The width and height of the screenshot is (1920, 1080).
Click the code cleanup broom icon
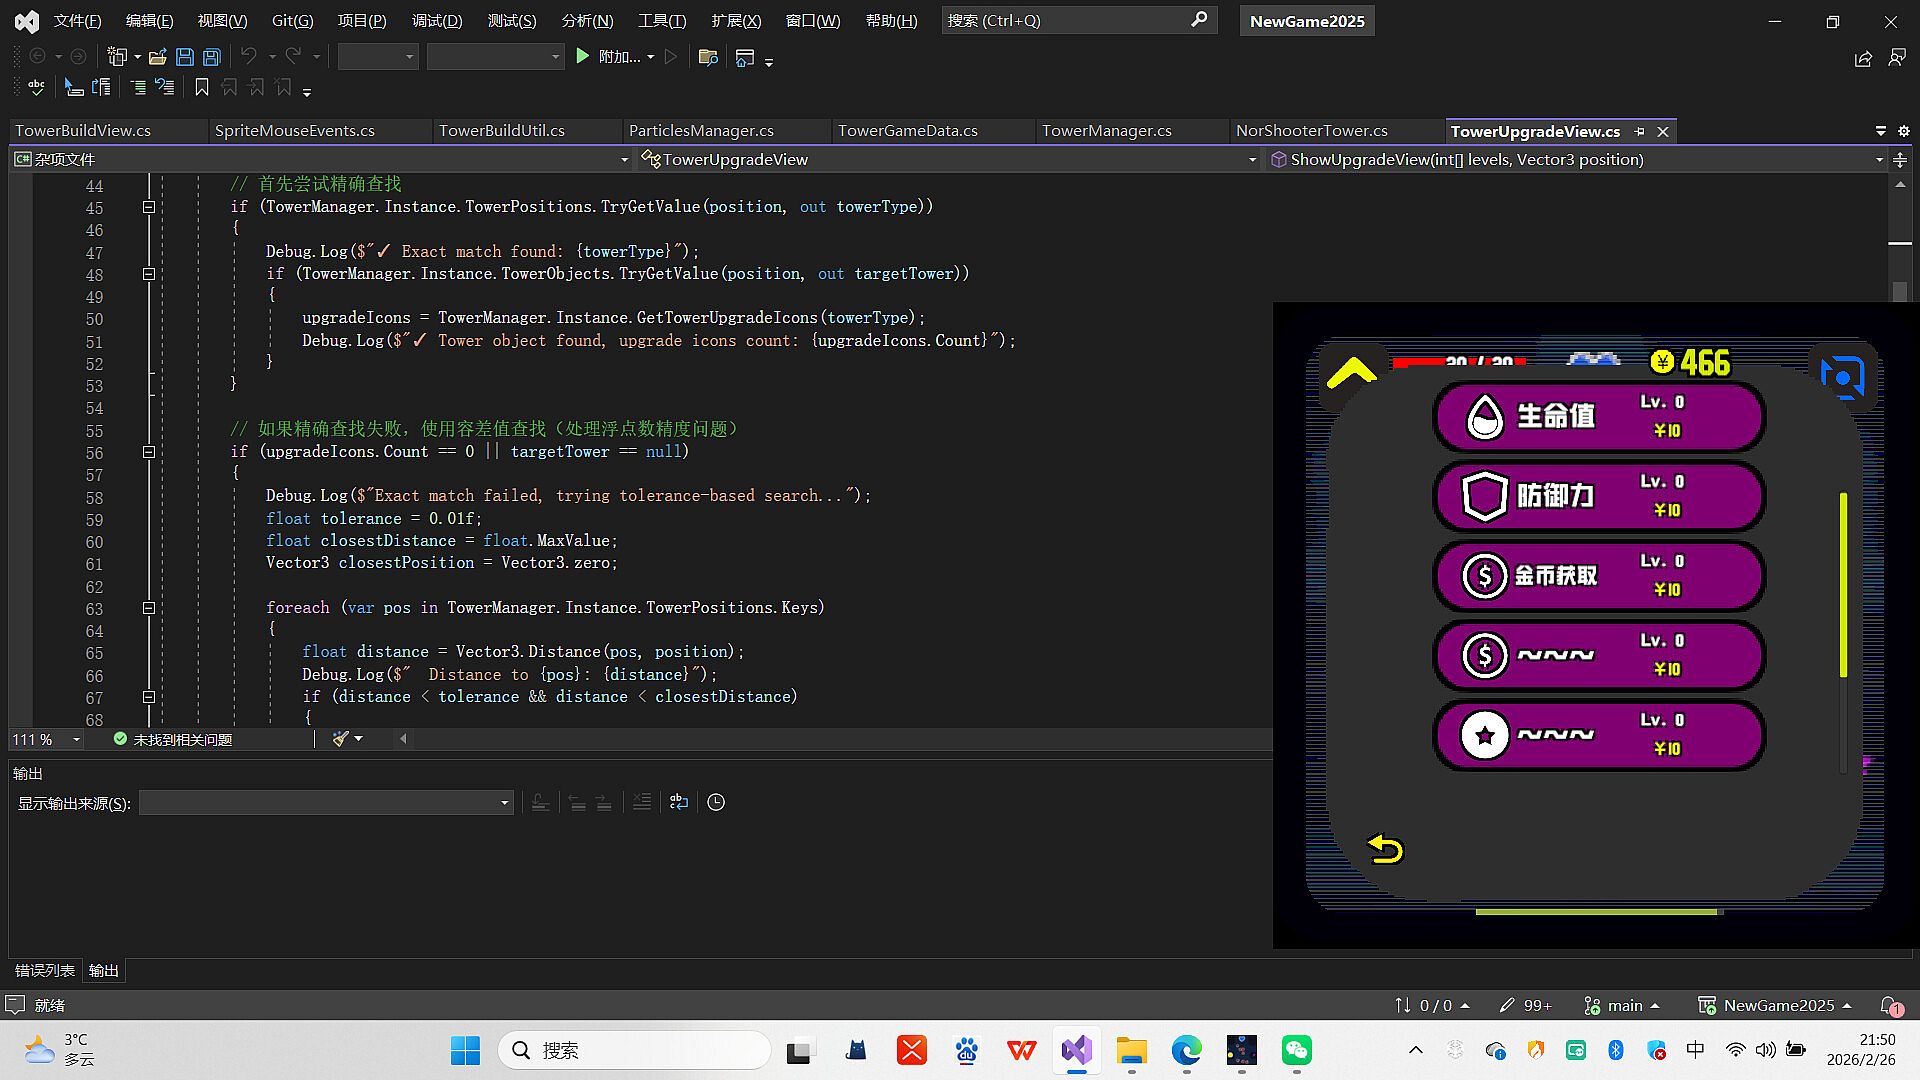click(x=341, y=739)
